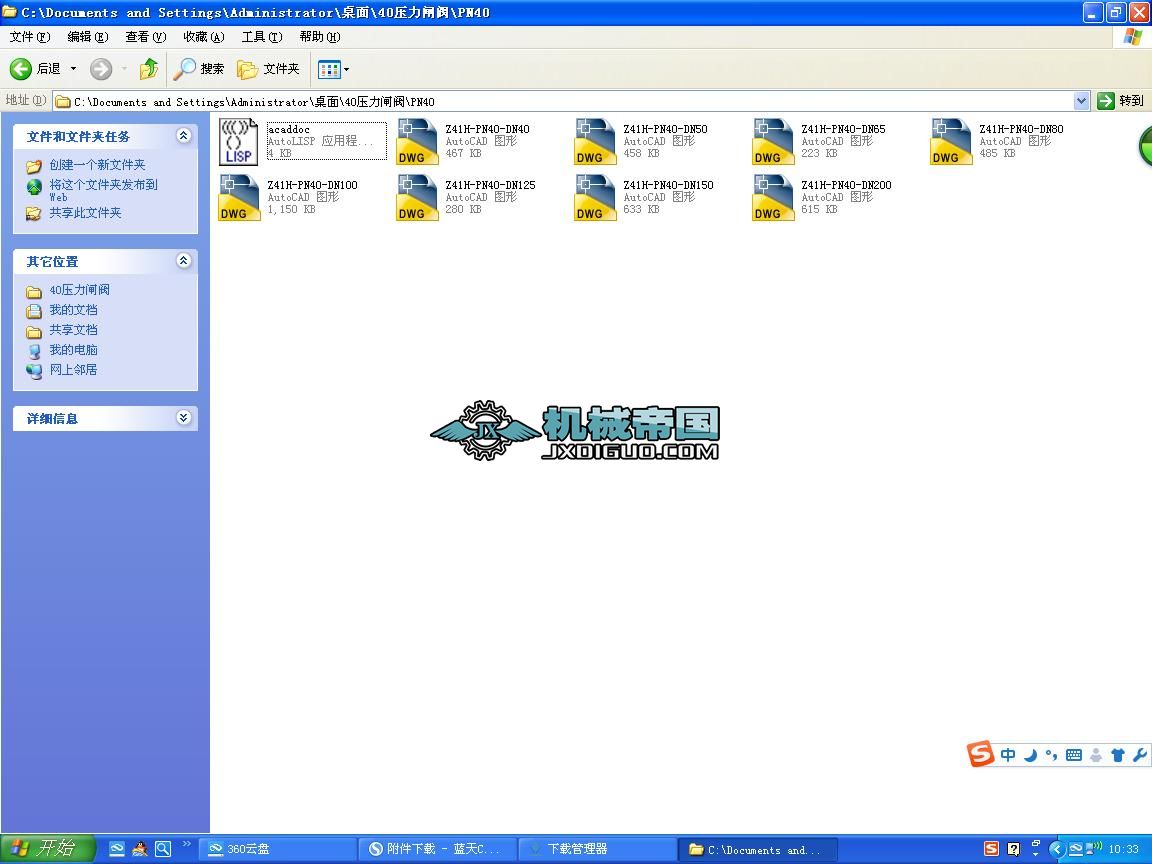
Task: Click the magnifier quick launch icon
Action: tap(163, 849)
